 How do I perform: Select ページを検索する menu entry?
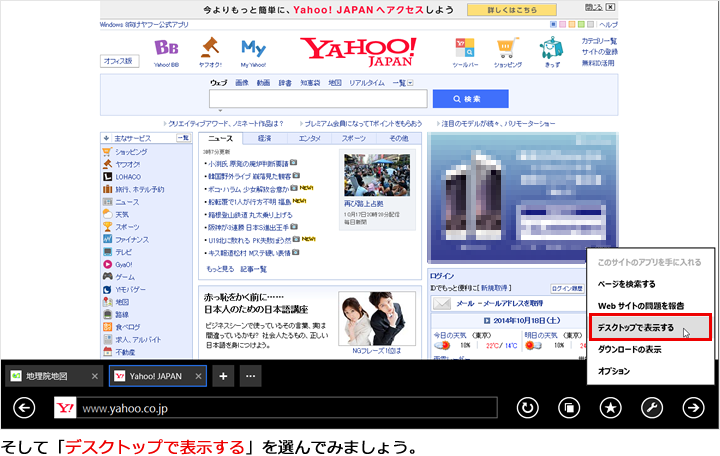626,284
